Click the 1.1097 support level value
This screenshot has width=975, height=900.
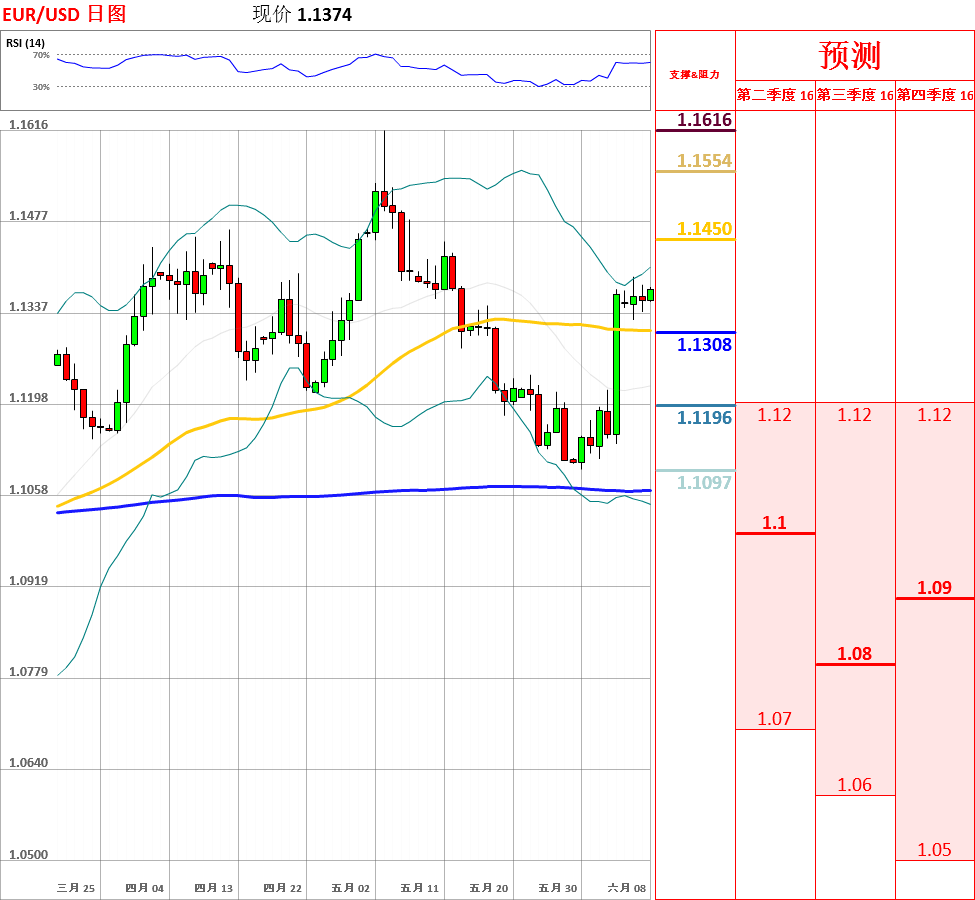705,482
